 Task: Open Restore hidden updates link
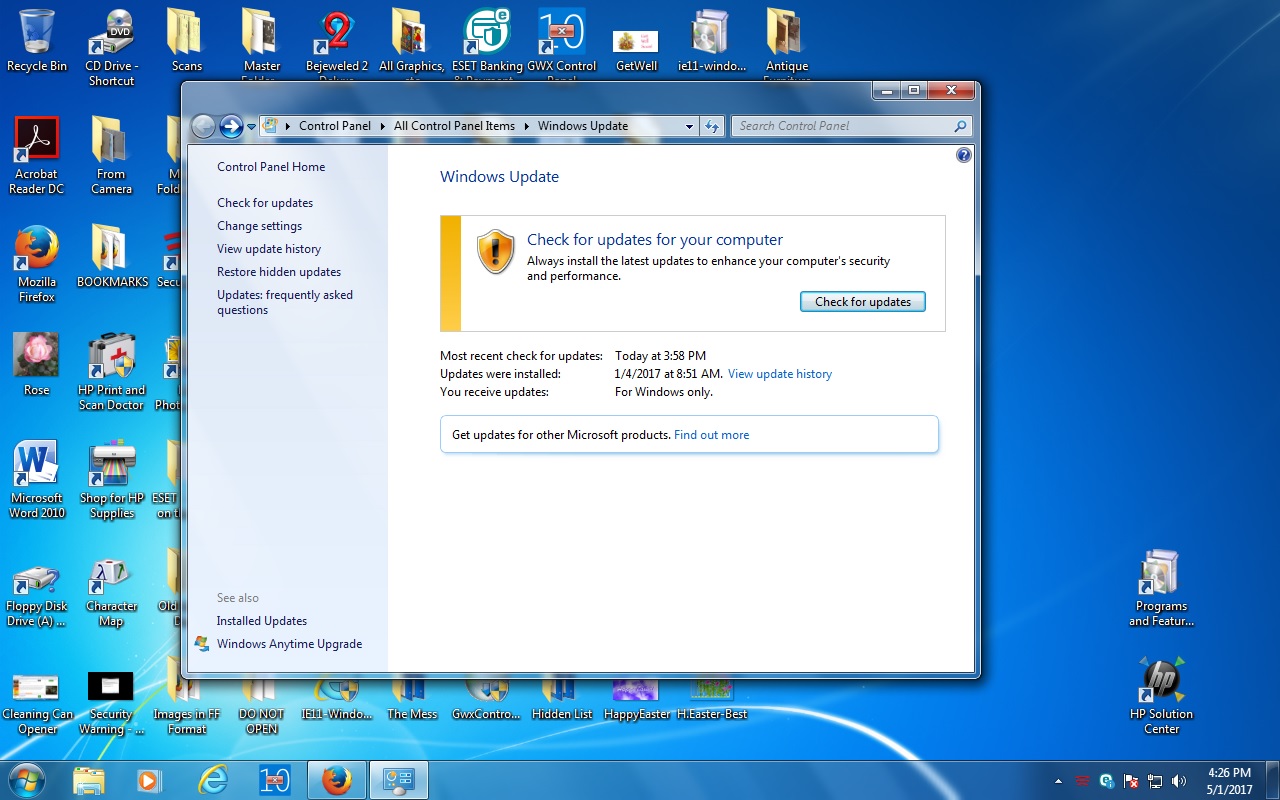[x=279, y=272]
